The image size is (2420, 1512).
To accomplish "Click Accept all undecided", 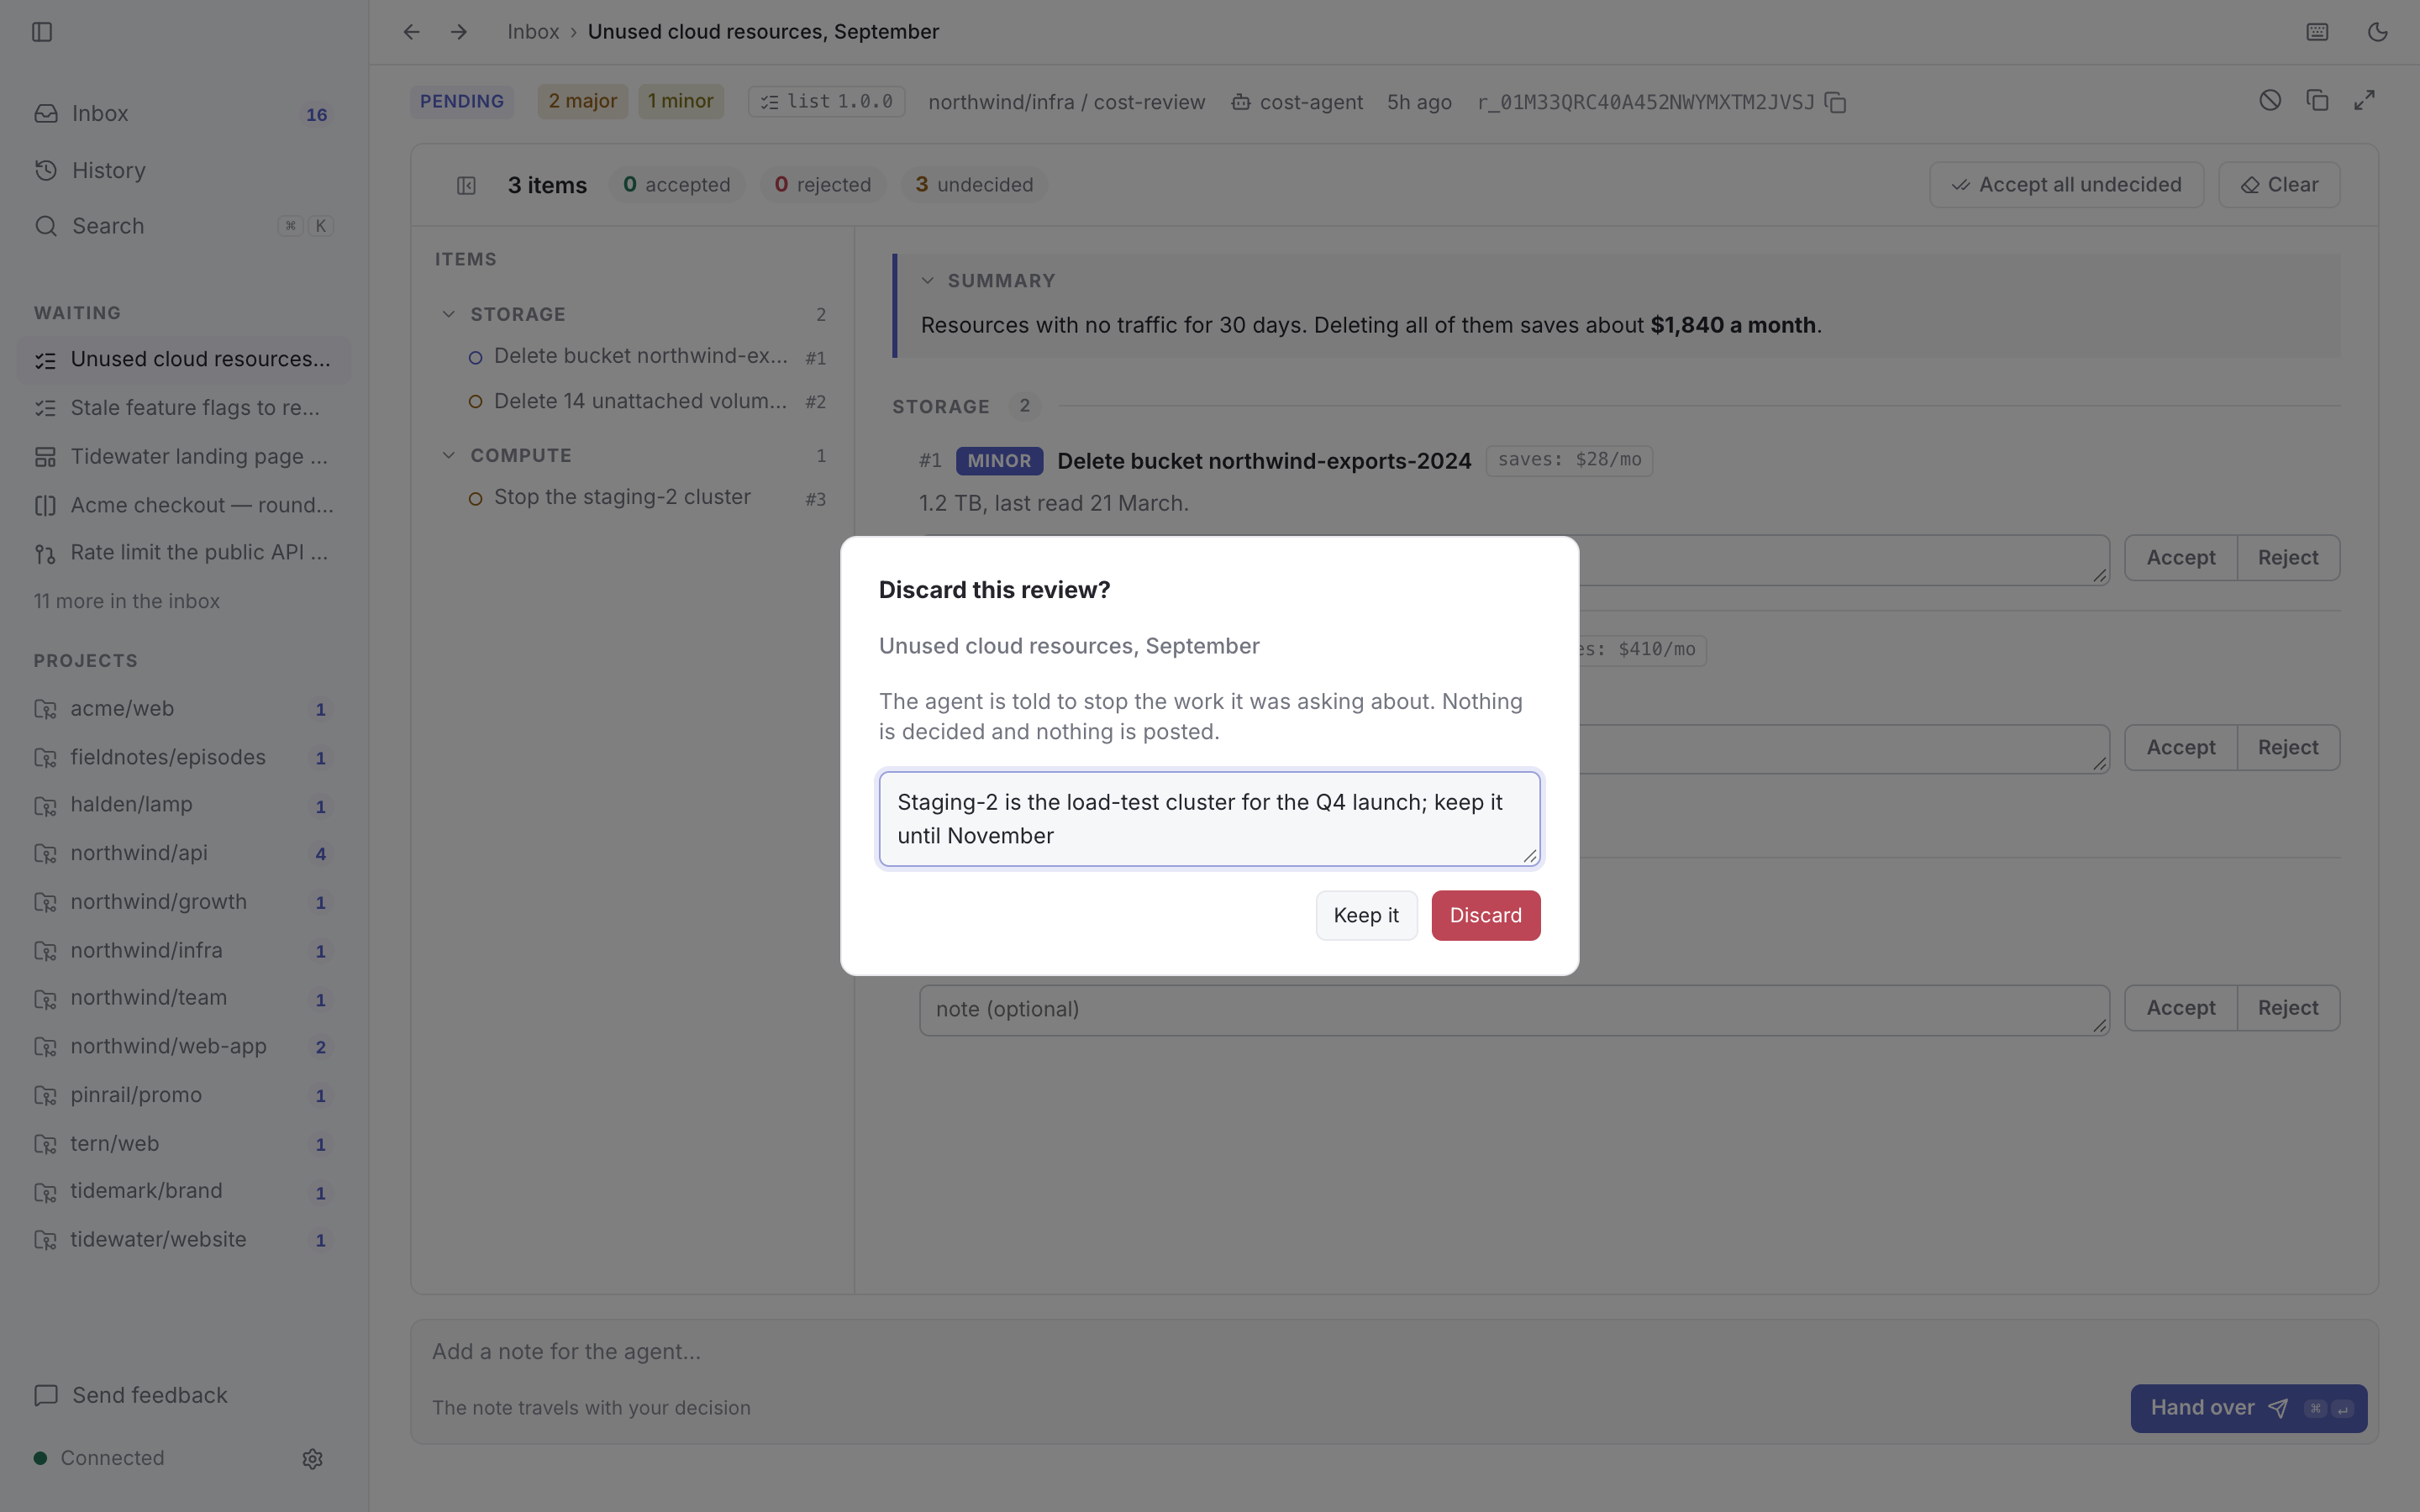I will (2066, 185).
